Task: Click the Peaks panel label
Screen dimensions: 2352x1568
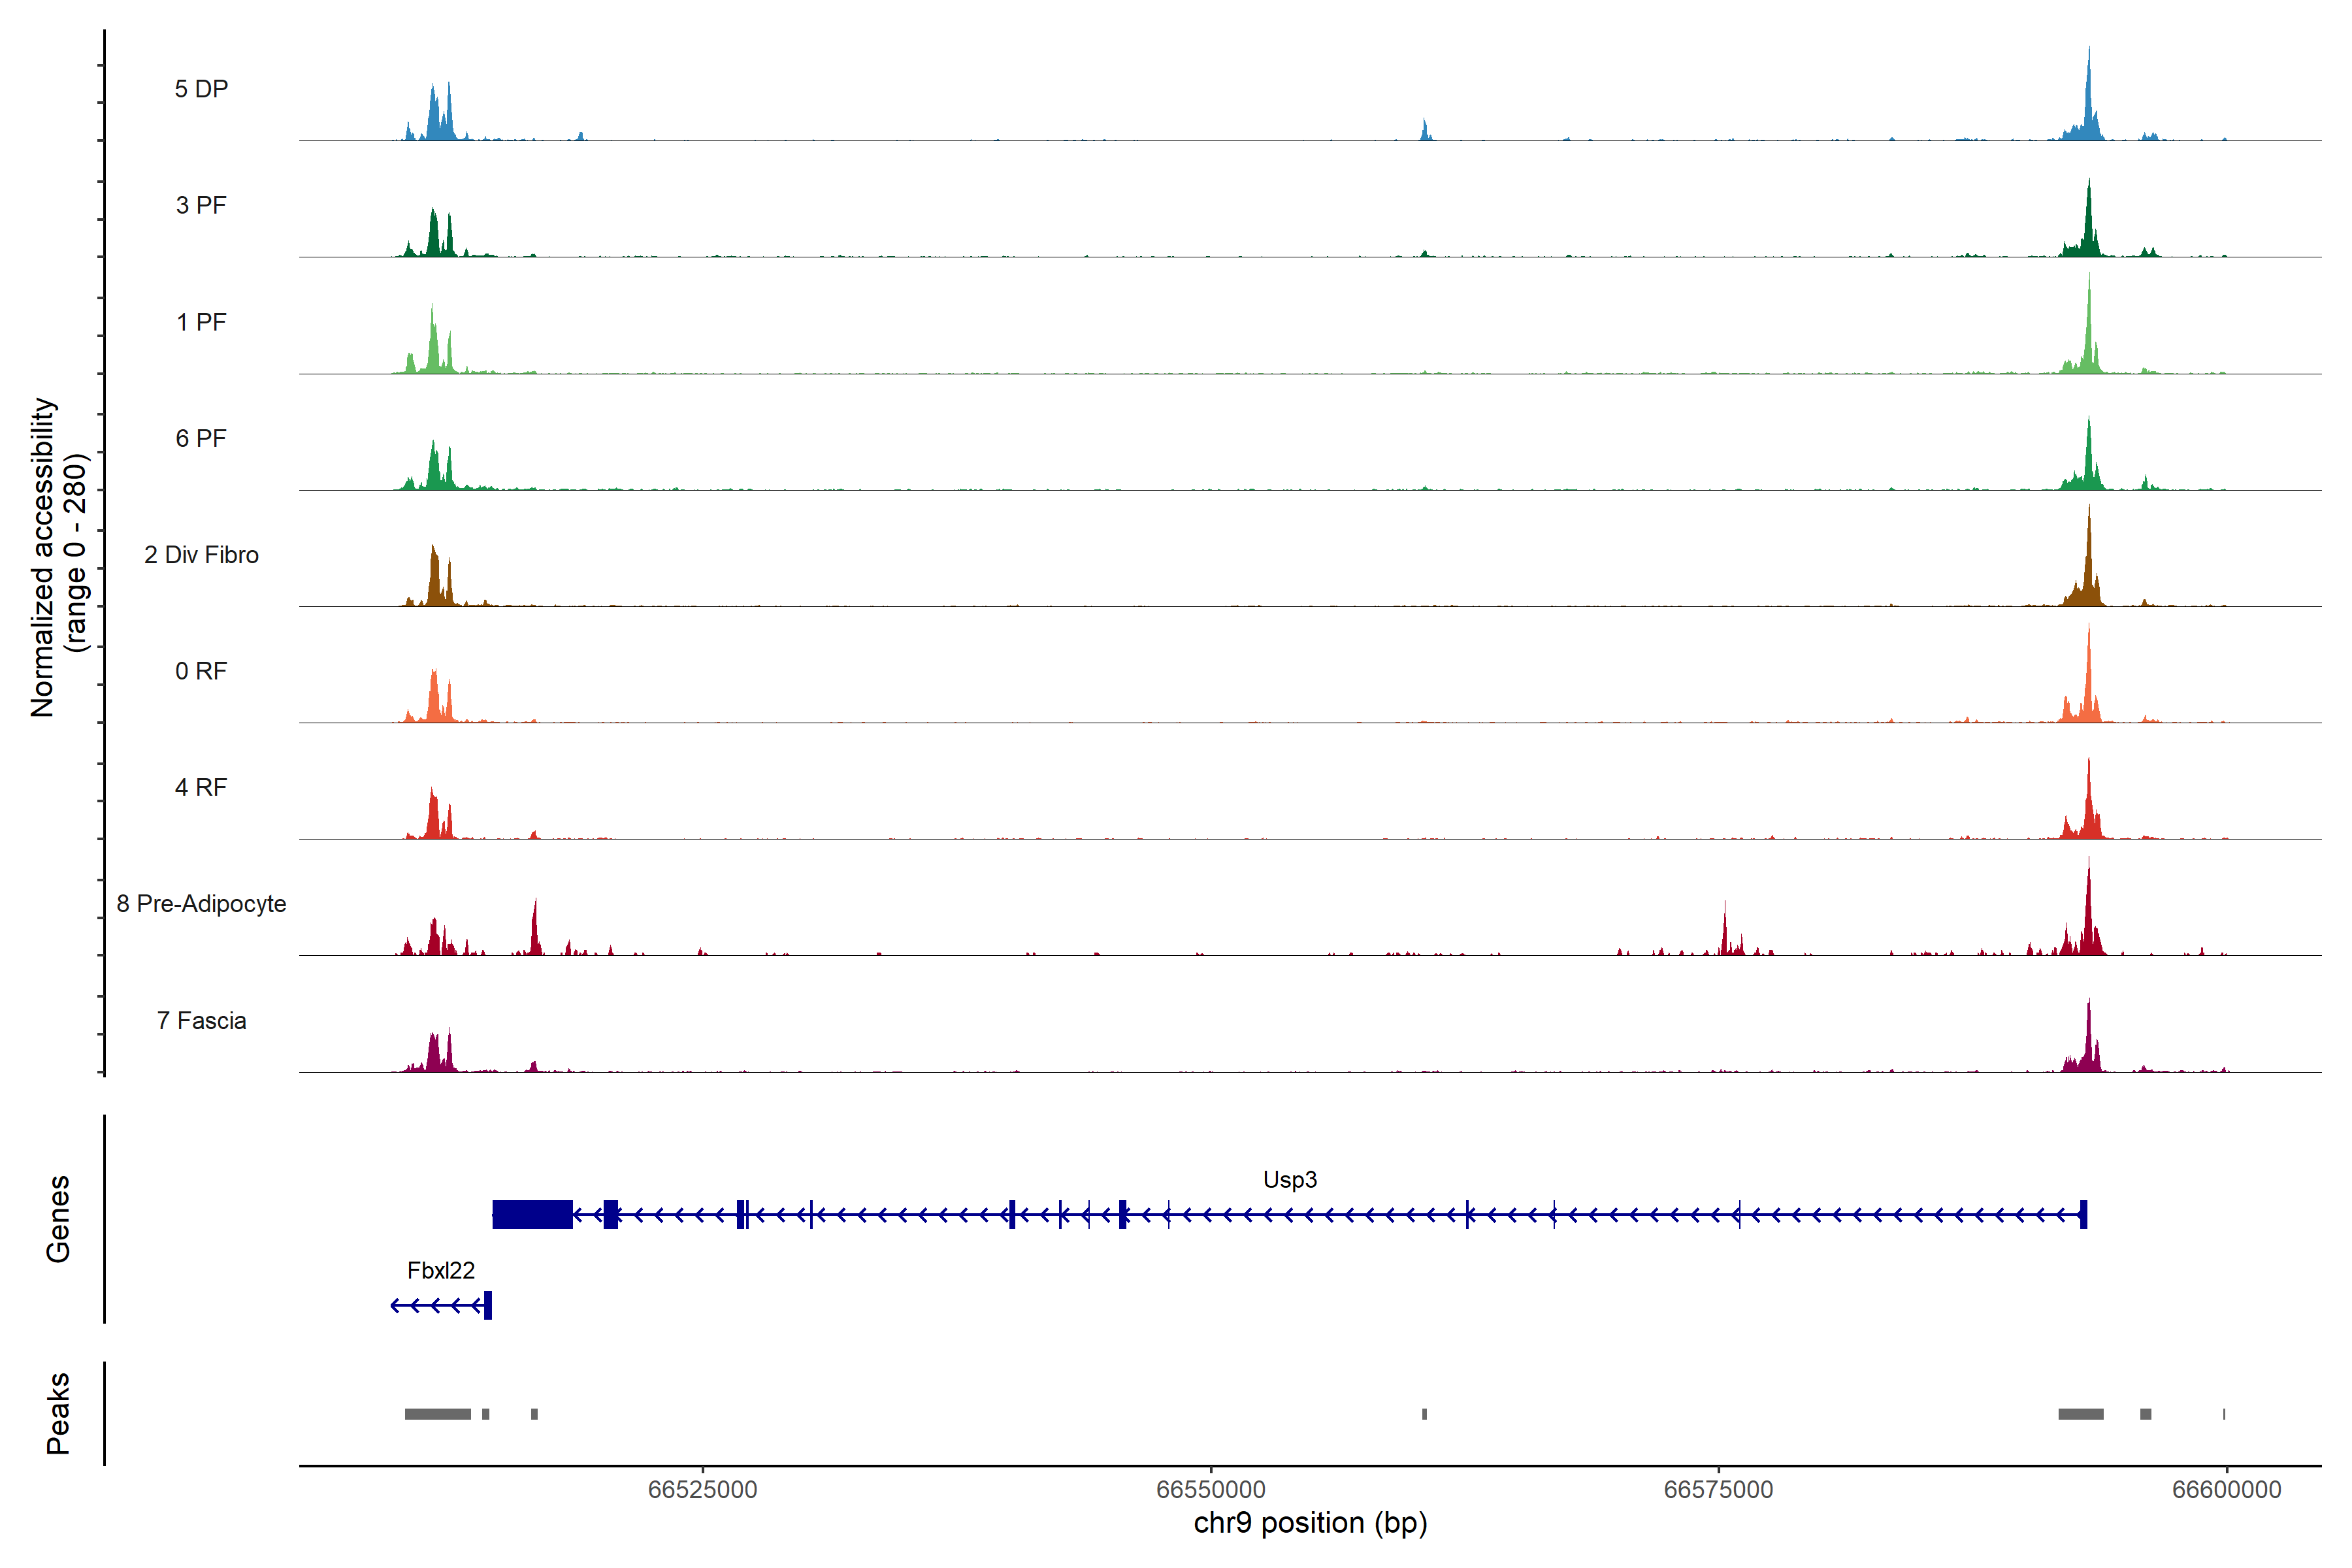Action: tap(58, 1413)
